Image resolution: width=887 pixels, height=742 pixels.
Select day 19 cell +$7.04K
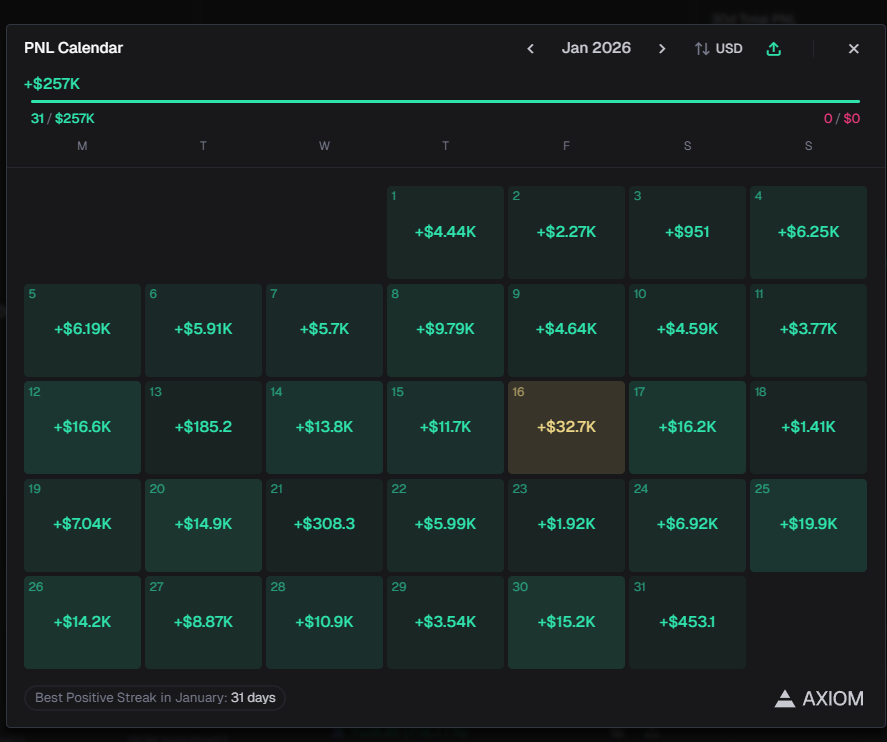coord(82,525)
